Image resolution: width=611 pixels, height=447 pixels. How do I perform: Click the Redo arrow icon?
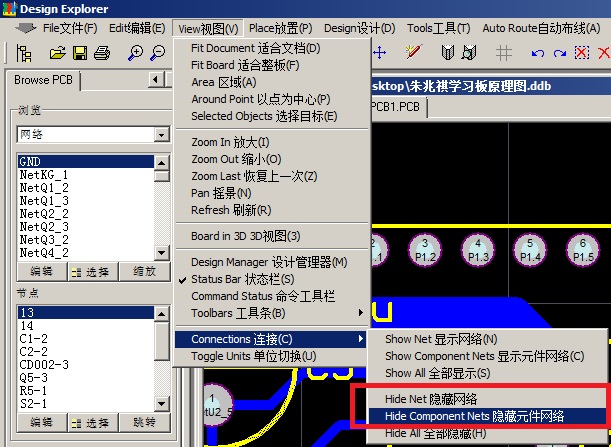click(560, 52)
